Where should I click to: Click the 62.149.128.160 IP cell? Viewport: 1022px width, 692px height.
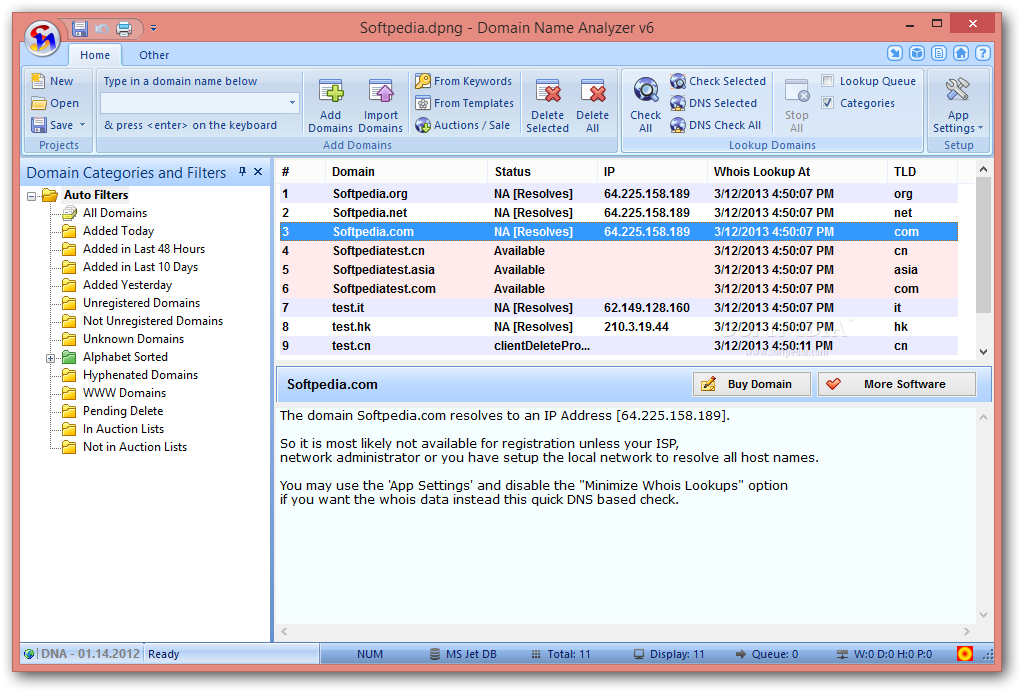click(x=647, y=308)
